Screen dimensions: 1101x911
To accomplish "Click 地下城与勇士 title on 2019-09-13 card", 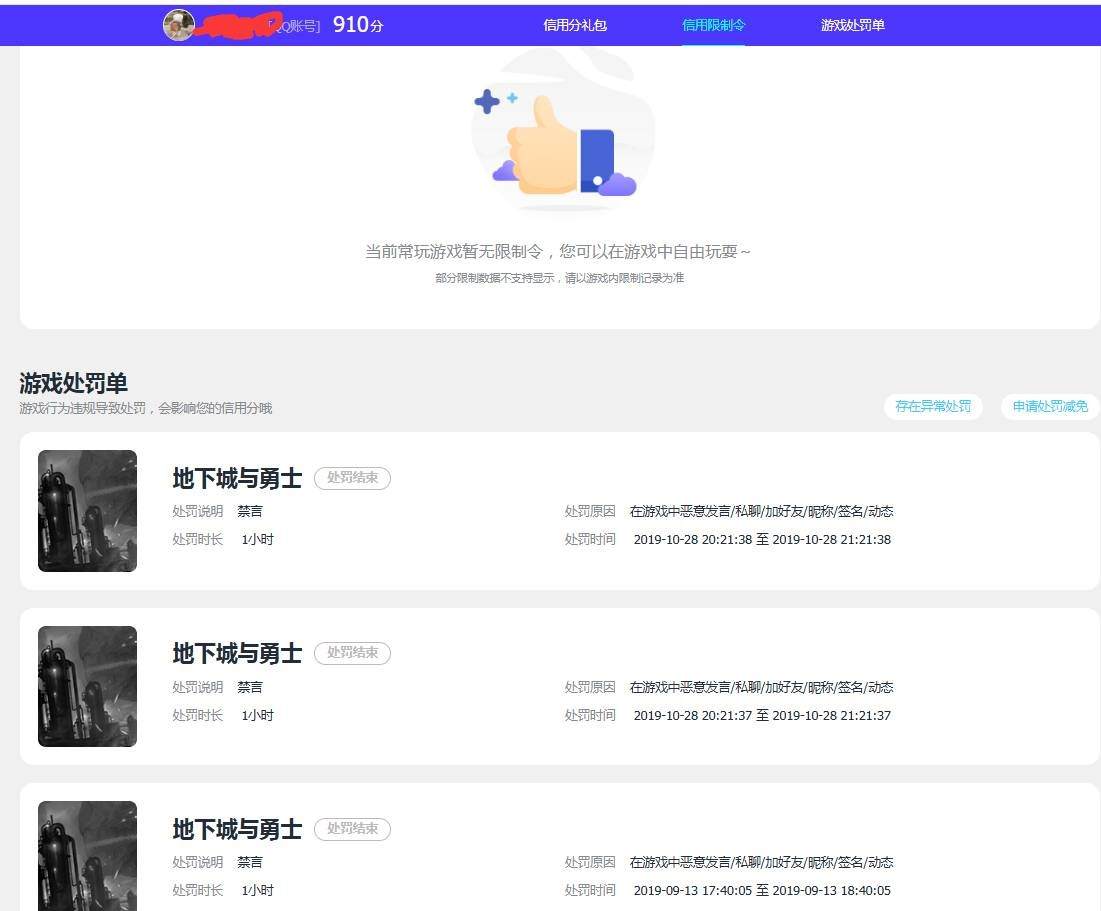I will click(x=237, y=830).
